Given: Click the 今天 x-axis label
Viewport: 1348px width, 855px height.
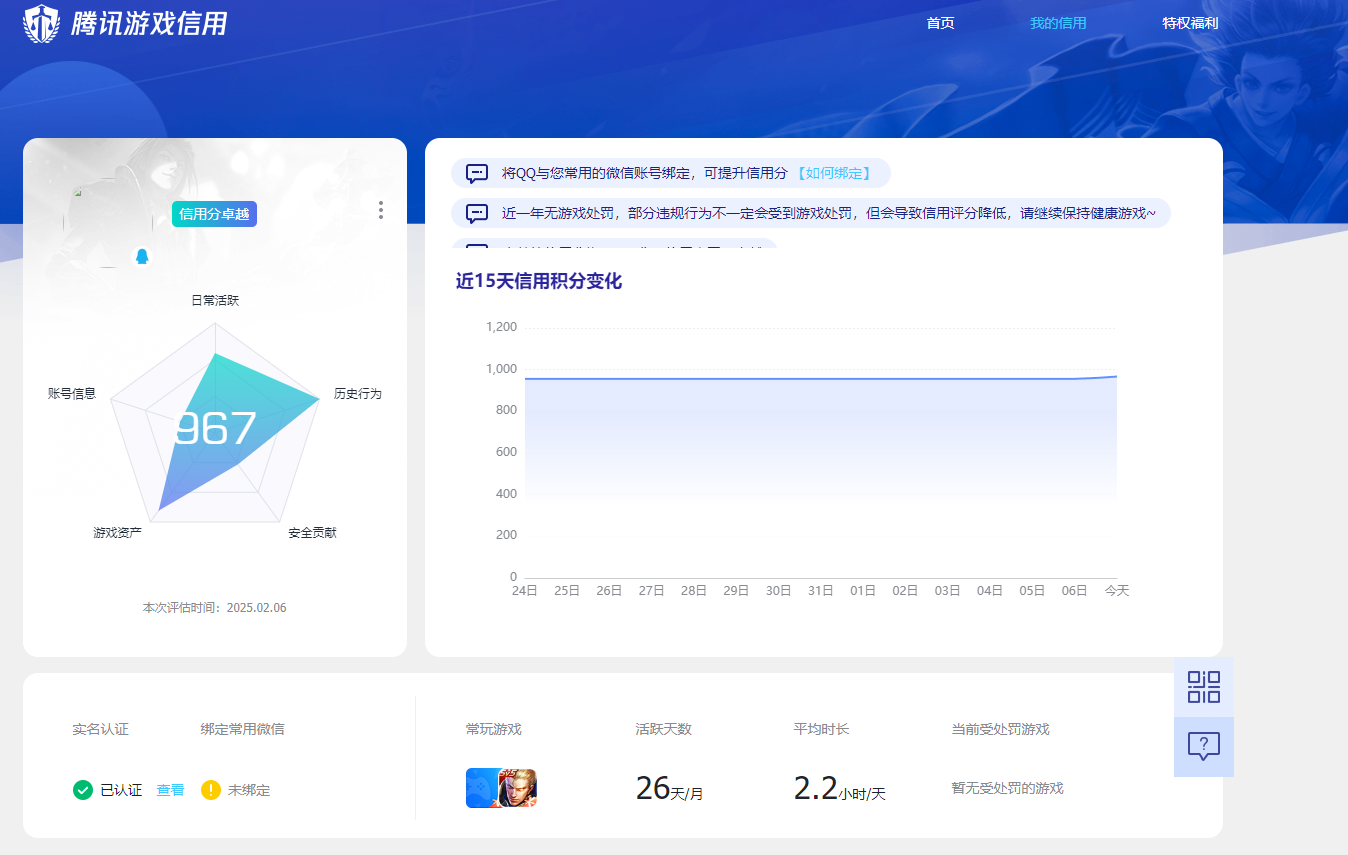Looking at the screenshot, I should click(1116, 591).
